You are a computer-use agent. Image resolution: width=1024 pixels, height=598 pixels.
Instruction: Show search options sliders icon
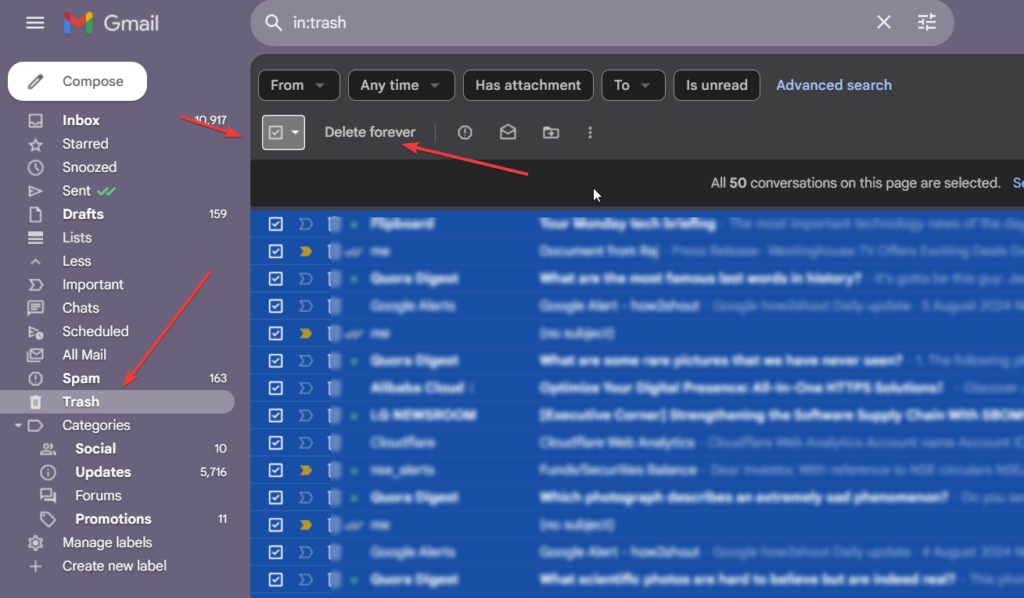tap(927, 23)
